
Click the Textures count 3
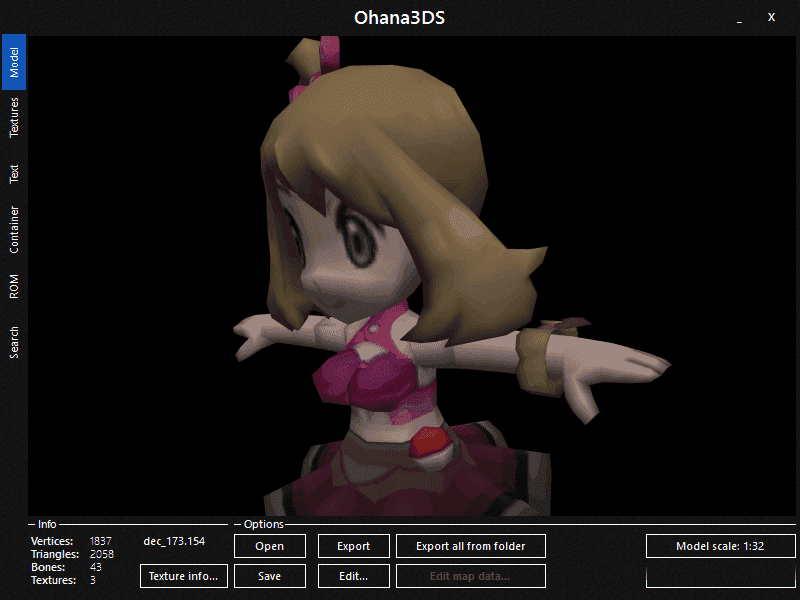point(93,580)
